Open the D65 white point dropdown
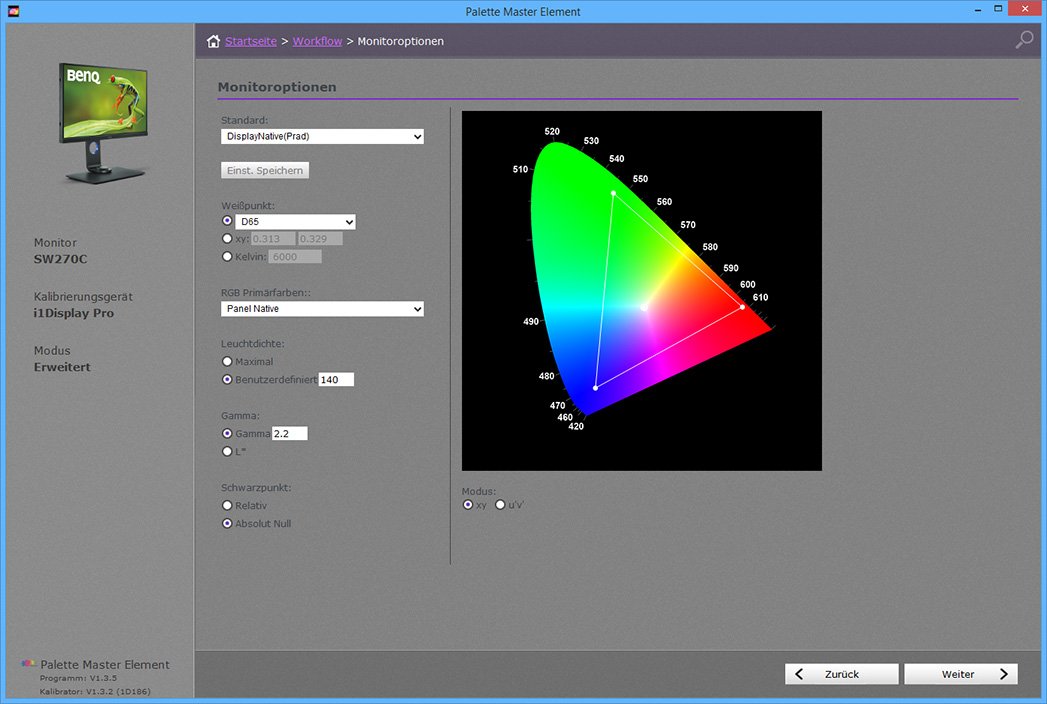 click(x=295, y=222)
